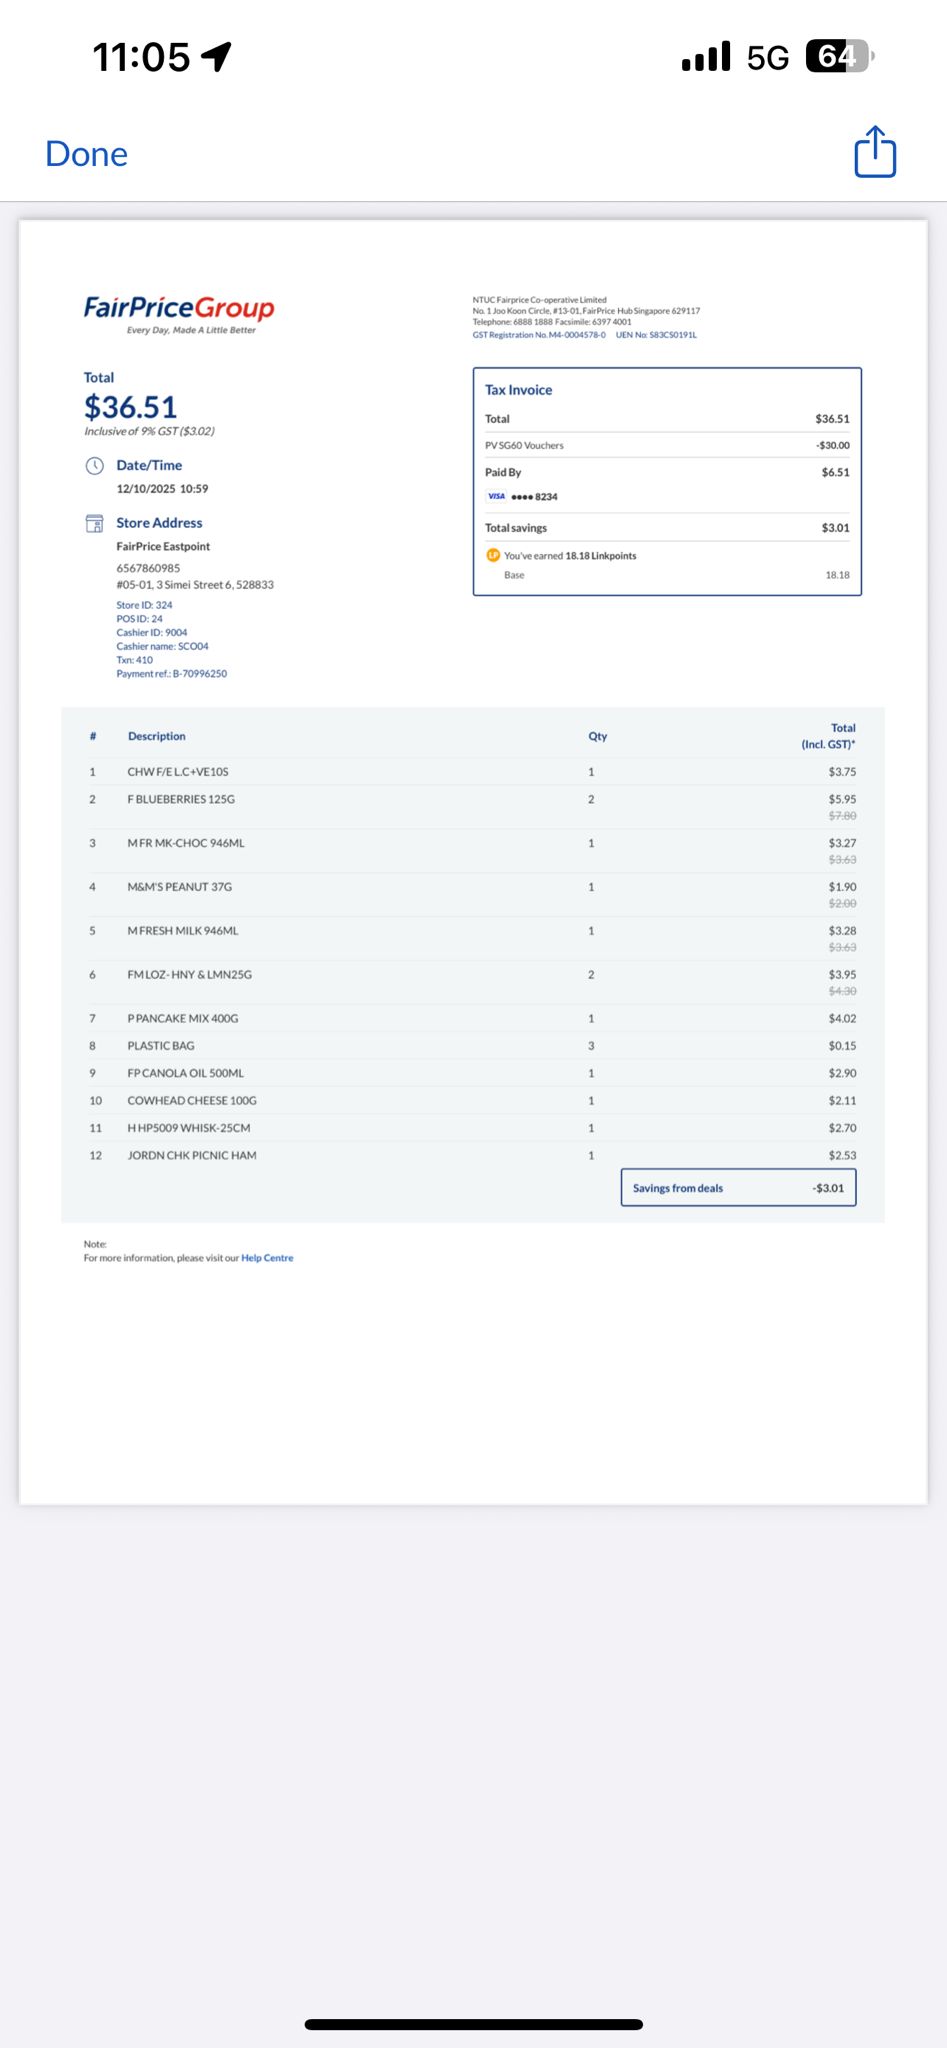Select 'FairPrice Eastpoint' store name
The height and width of the screenshot is (2048, 947).
pos(163,547)
